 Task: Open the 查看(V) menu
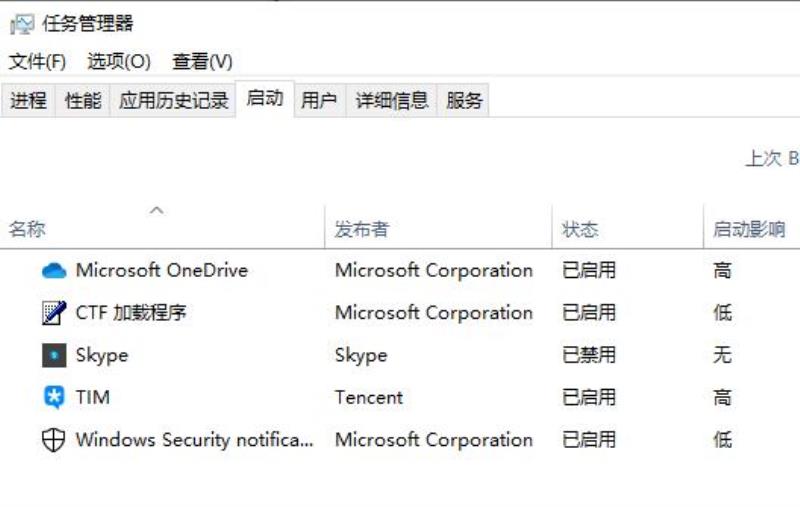coord(202,62)
